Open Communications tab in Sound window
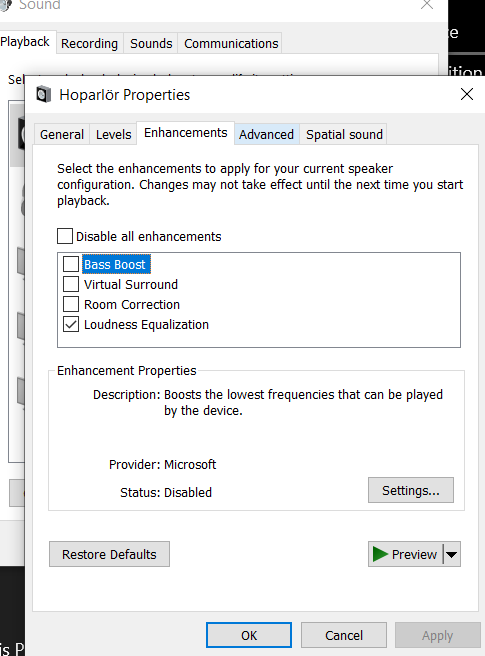 (231, 44)
